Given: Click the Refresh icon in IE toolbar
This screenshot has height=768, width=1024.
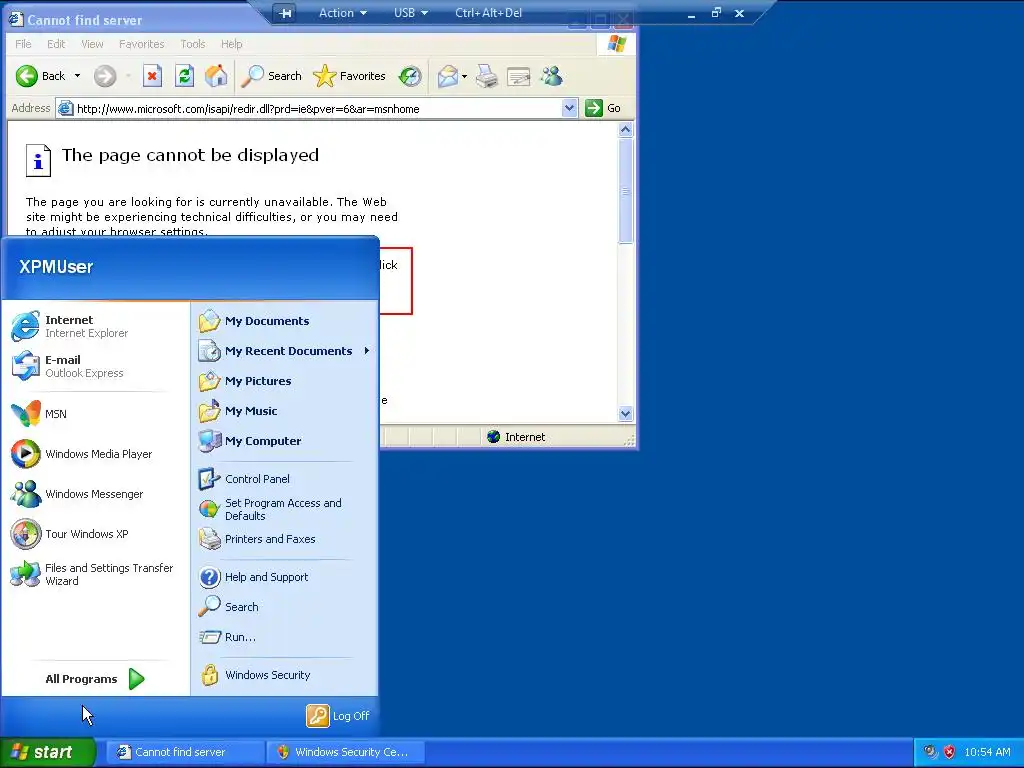Looking at the screenshot, I should click(184, 76).
